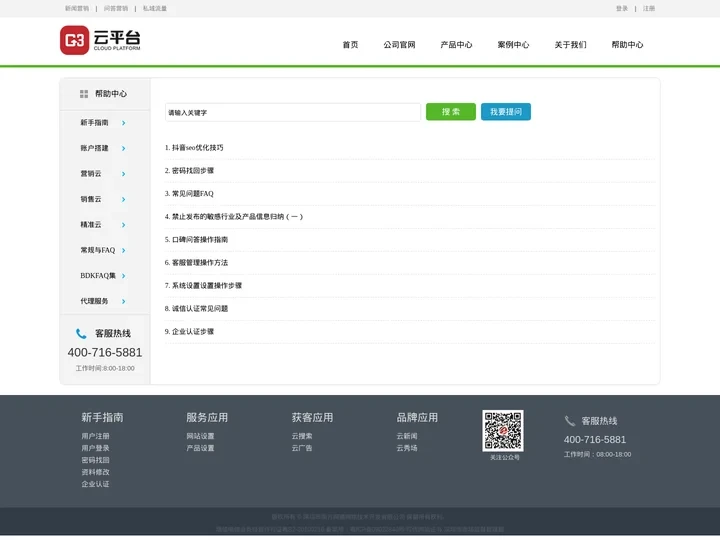This screenshot has width=720, height=540.
Task: Expand the 精准云 chevron arrow
Action: (124, 225)
